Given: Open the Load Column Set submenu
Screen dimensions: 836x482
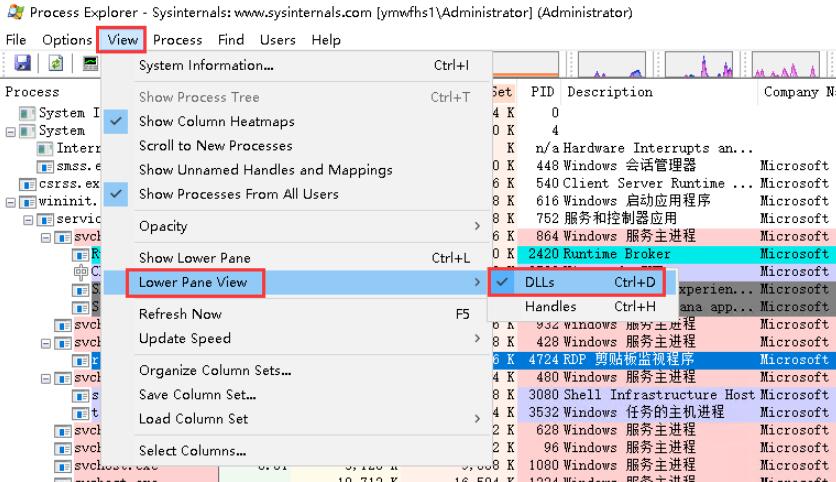Looking at the screenshot, I should pos(296,419).
